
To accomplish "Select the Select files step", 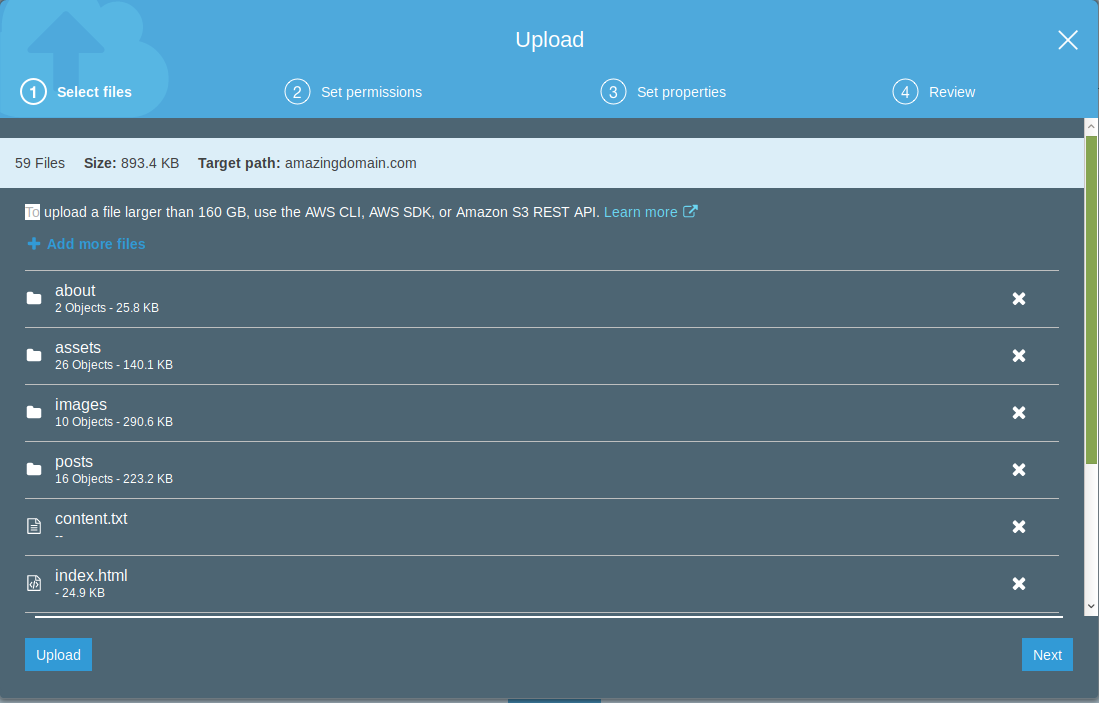I will pyautogui.click(x=76, y=92).
